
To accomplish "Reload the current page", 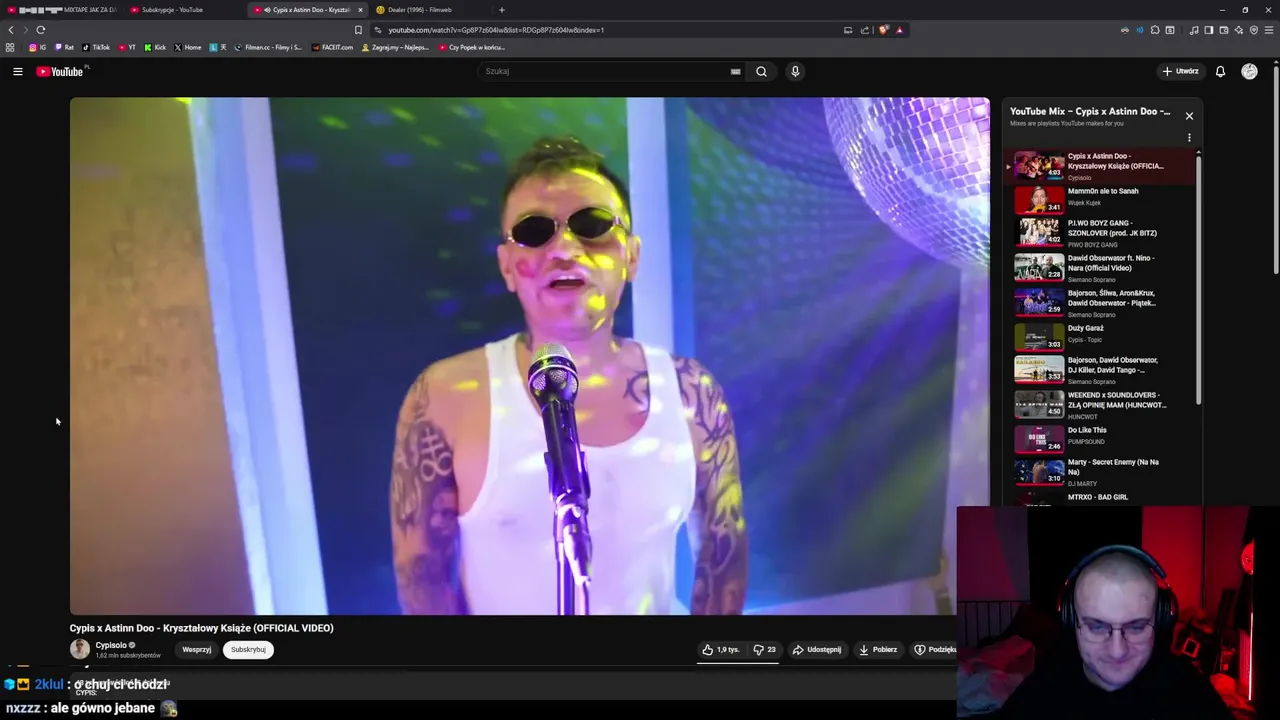I will [x=40, y=30].
